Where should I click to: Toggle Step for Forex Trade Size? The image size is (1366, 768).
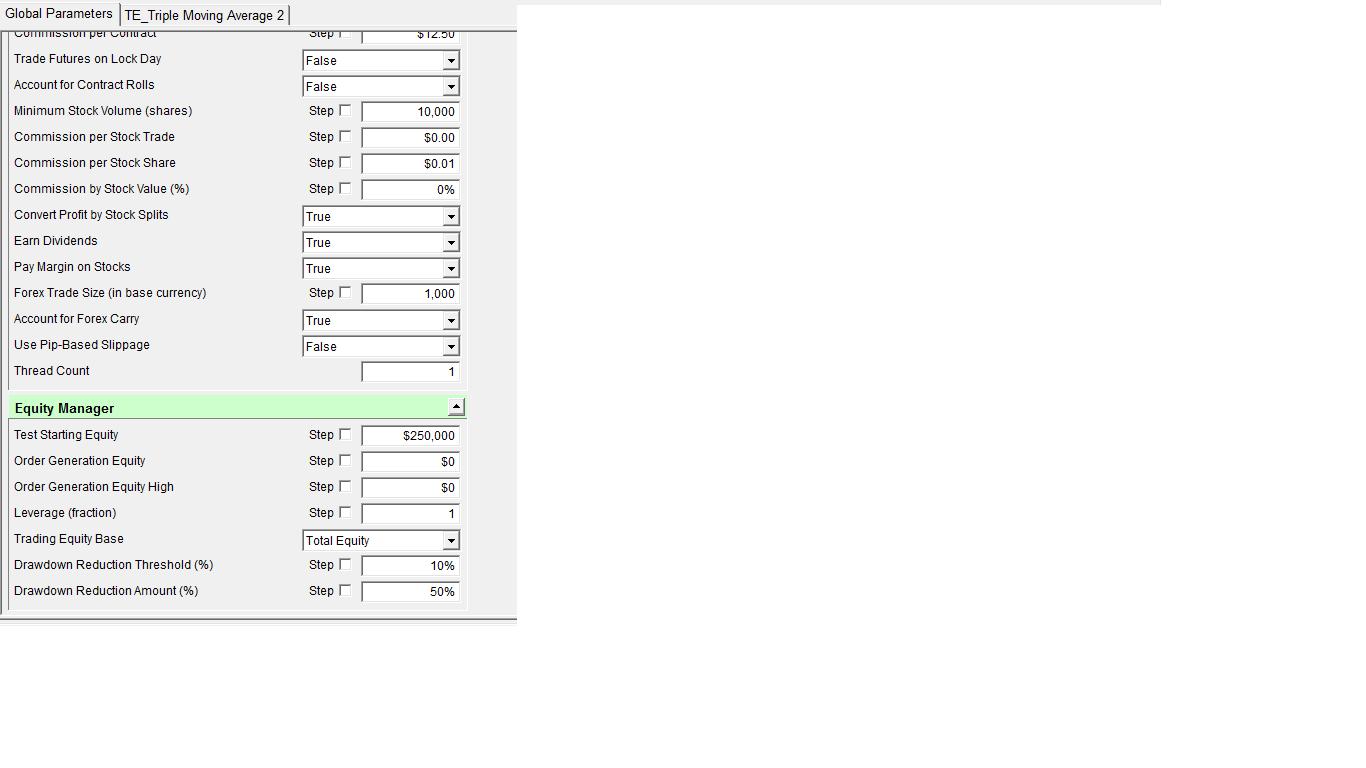(345, 293)
